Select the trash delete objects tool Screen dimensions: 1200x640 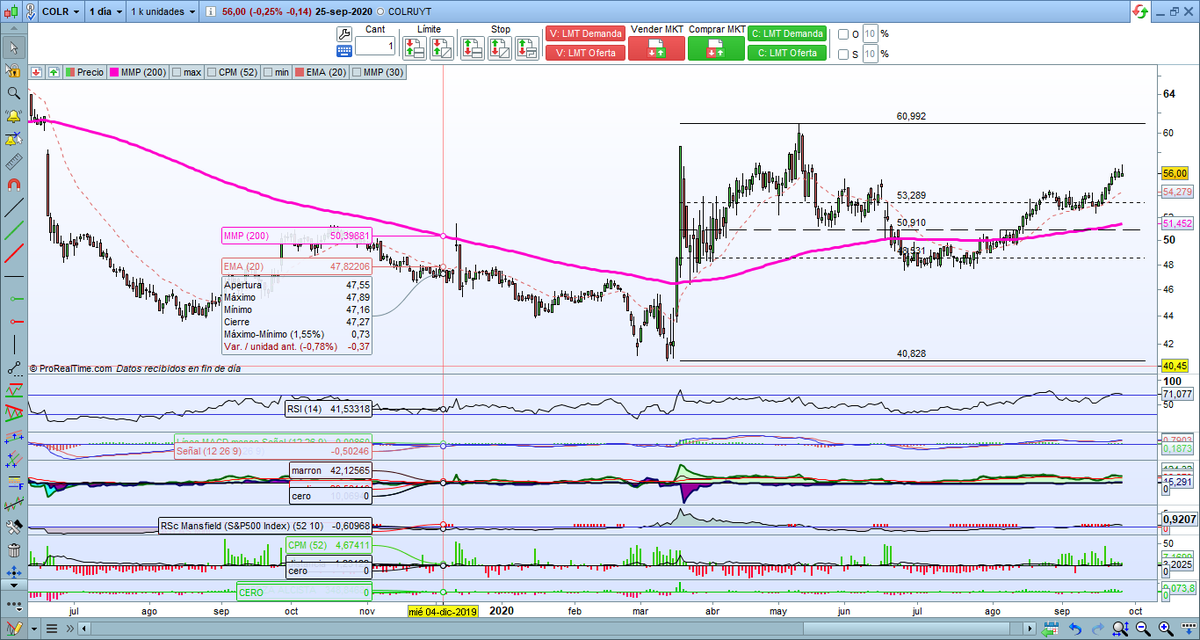pyautogui.click(x=13, y=550)
